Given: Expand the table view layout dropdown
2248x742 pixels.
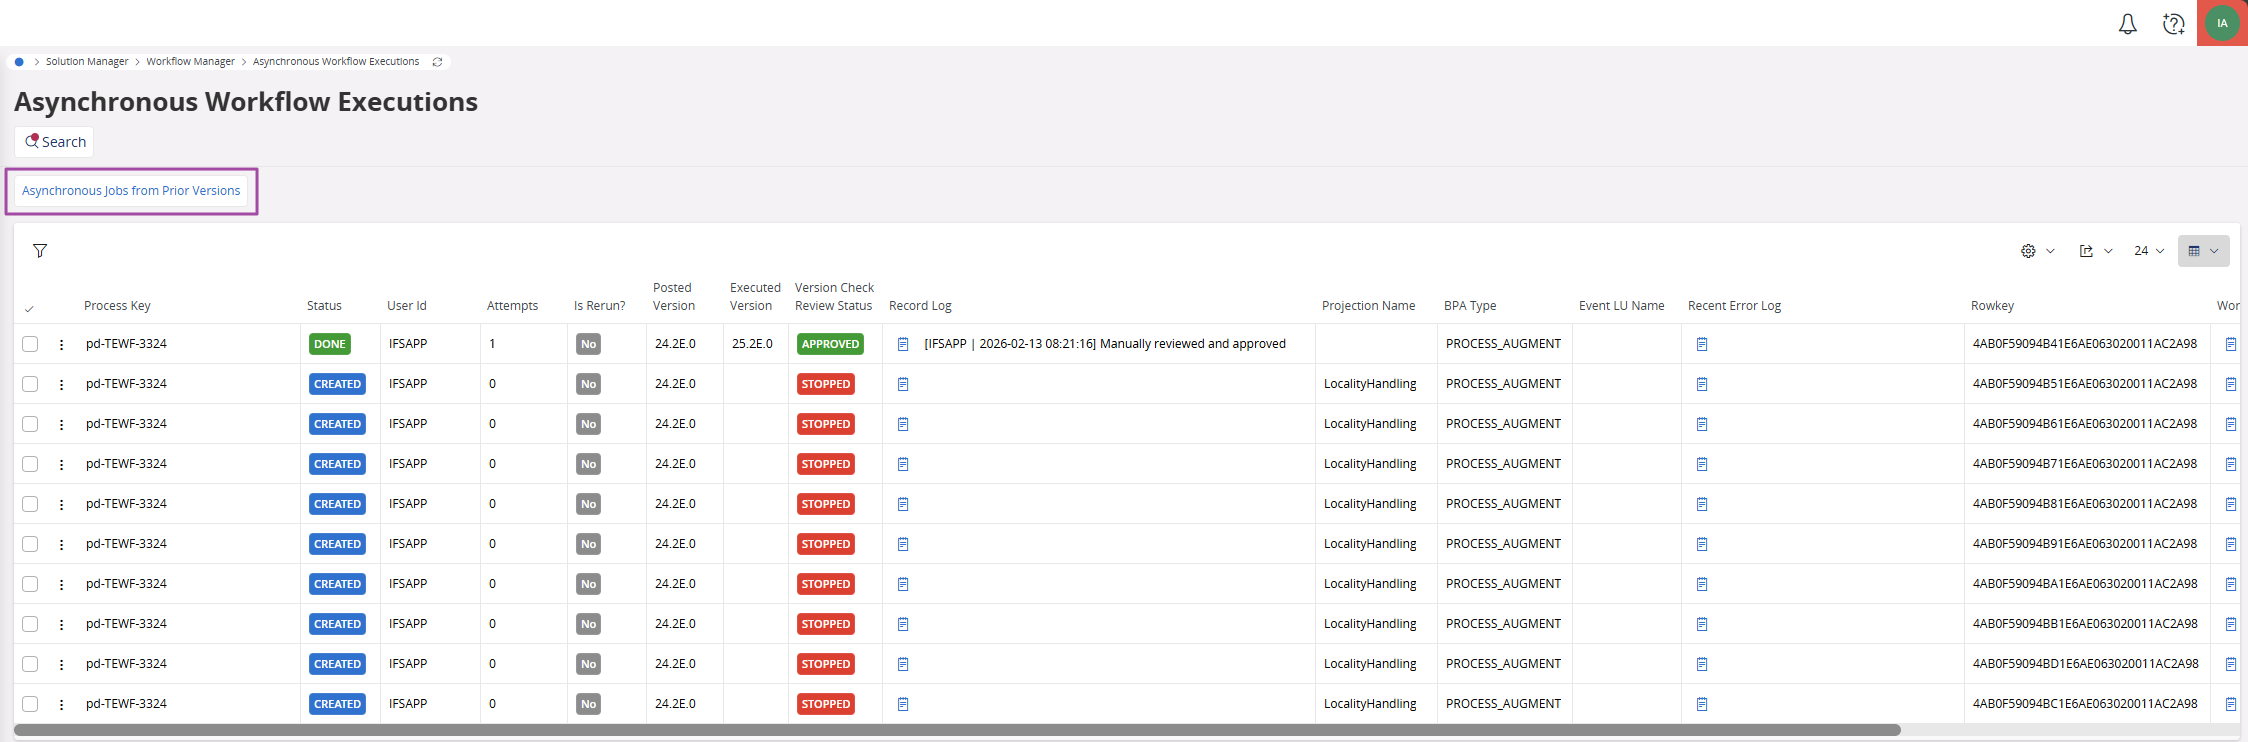Looking at the screenshot, I should tap(2203, 251).
